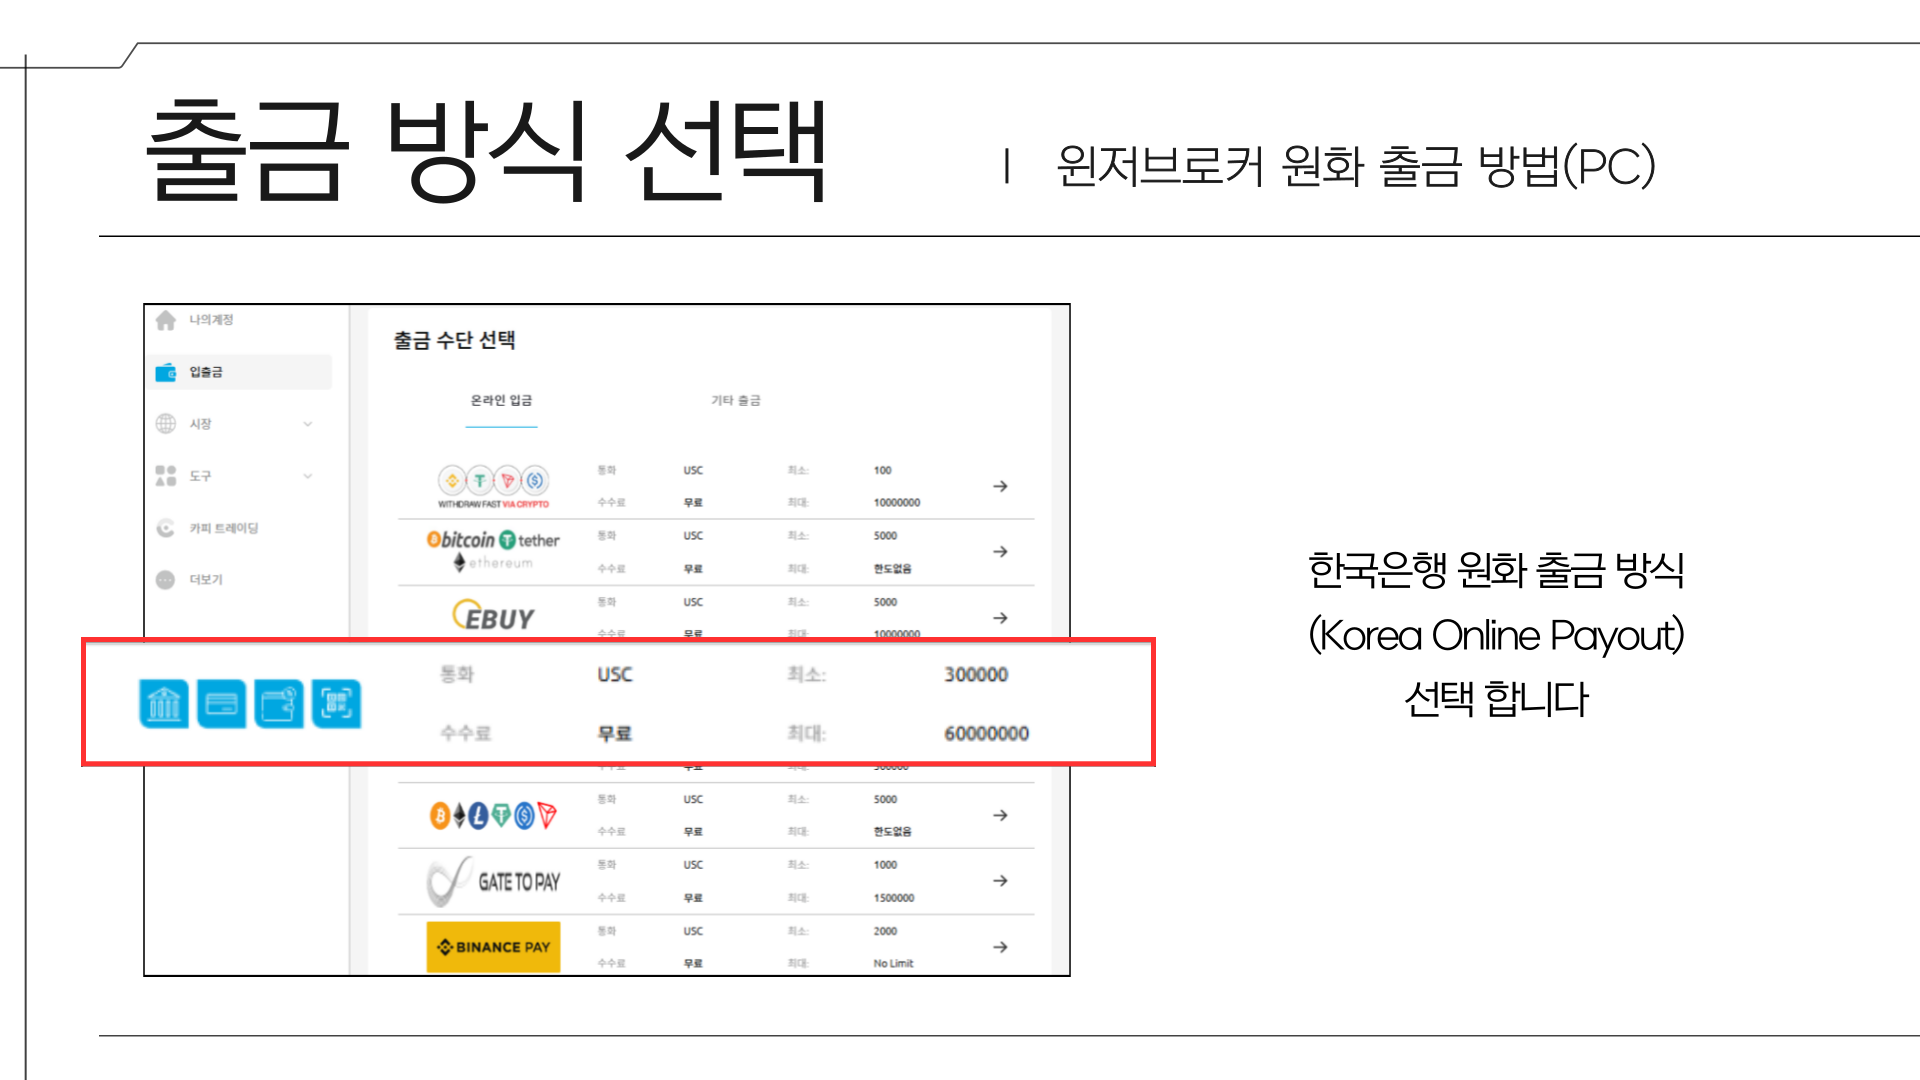Click the globe icon for 시장
Screen dimensions: 1920x1080
point(166,424)
